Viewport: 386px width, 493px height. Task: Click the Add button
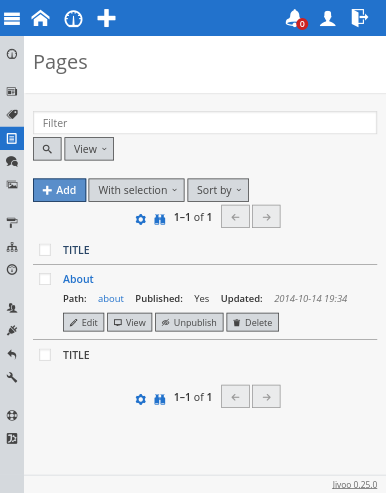pos(60,190)
